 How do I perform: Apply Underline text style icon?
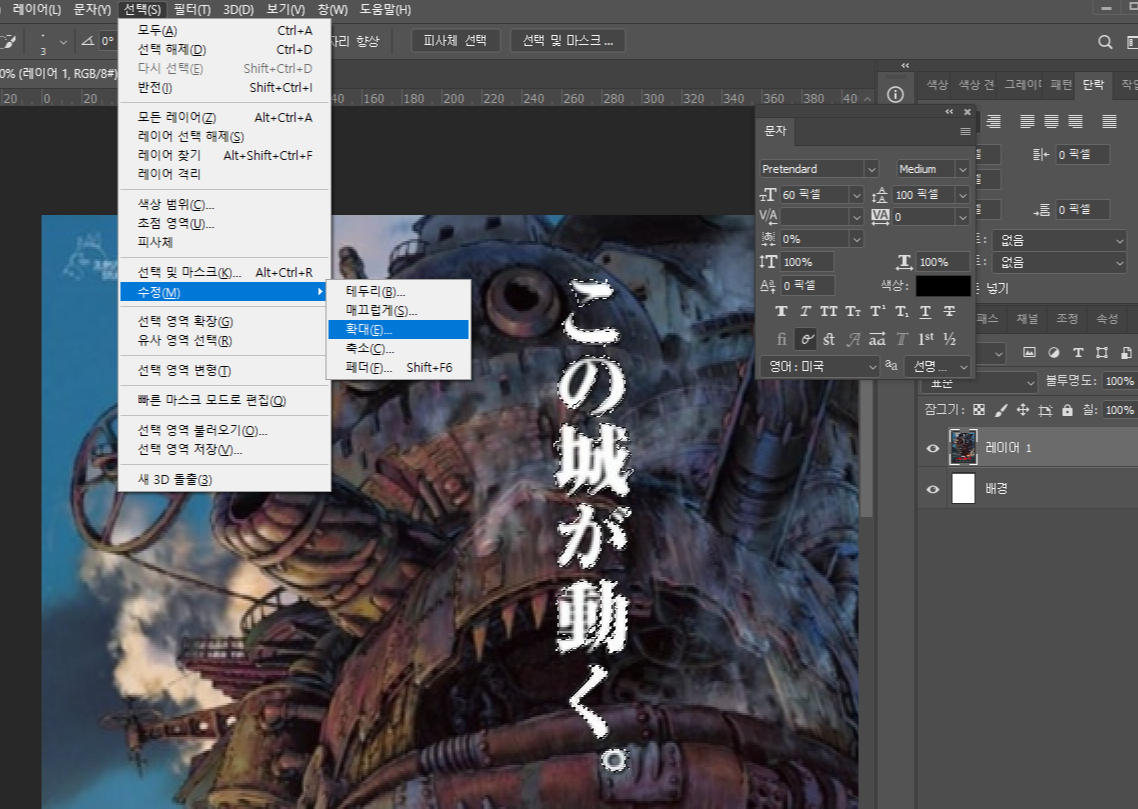click(x=925, y=311)
